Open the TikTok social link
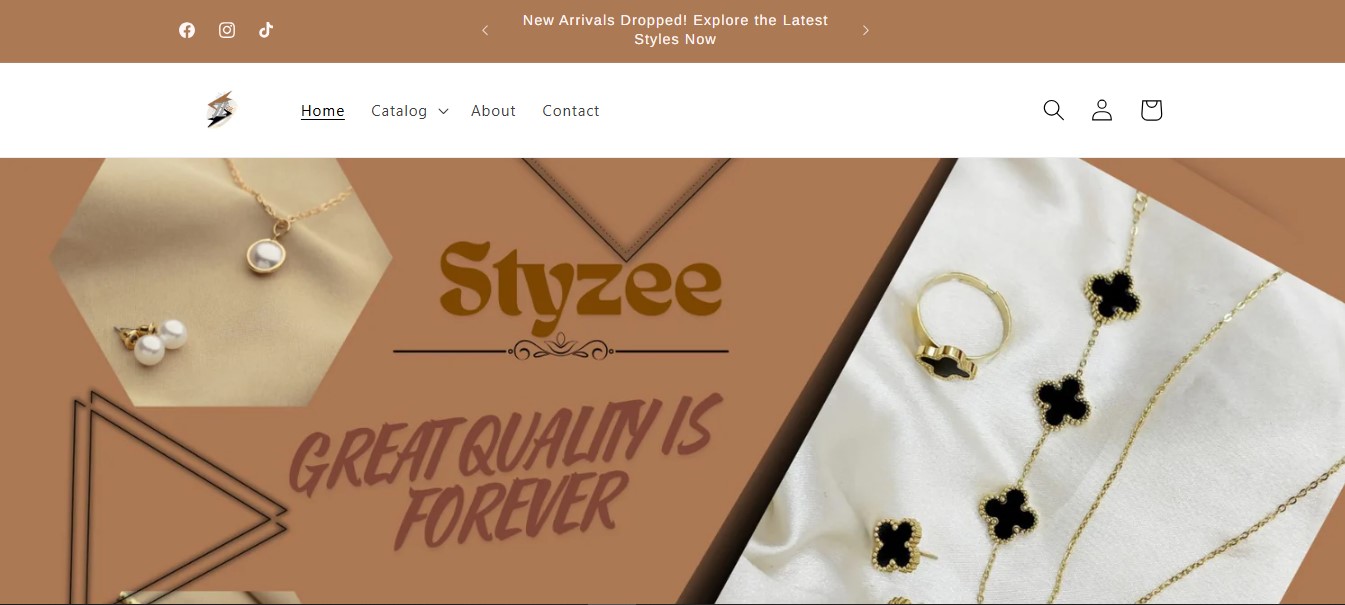This screenshot has height=605, width=1345. 266,30
